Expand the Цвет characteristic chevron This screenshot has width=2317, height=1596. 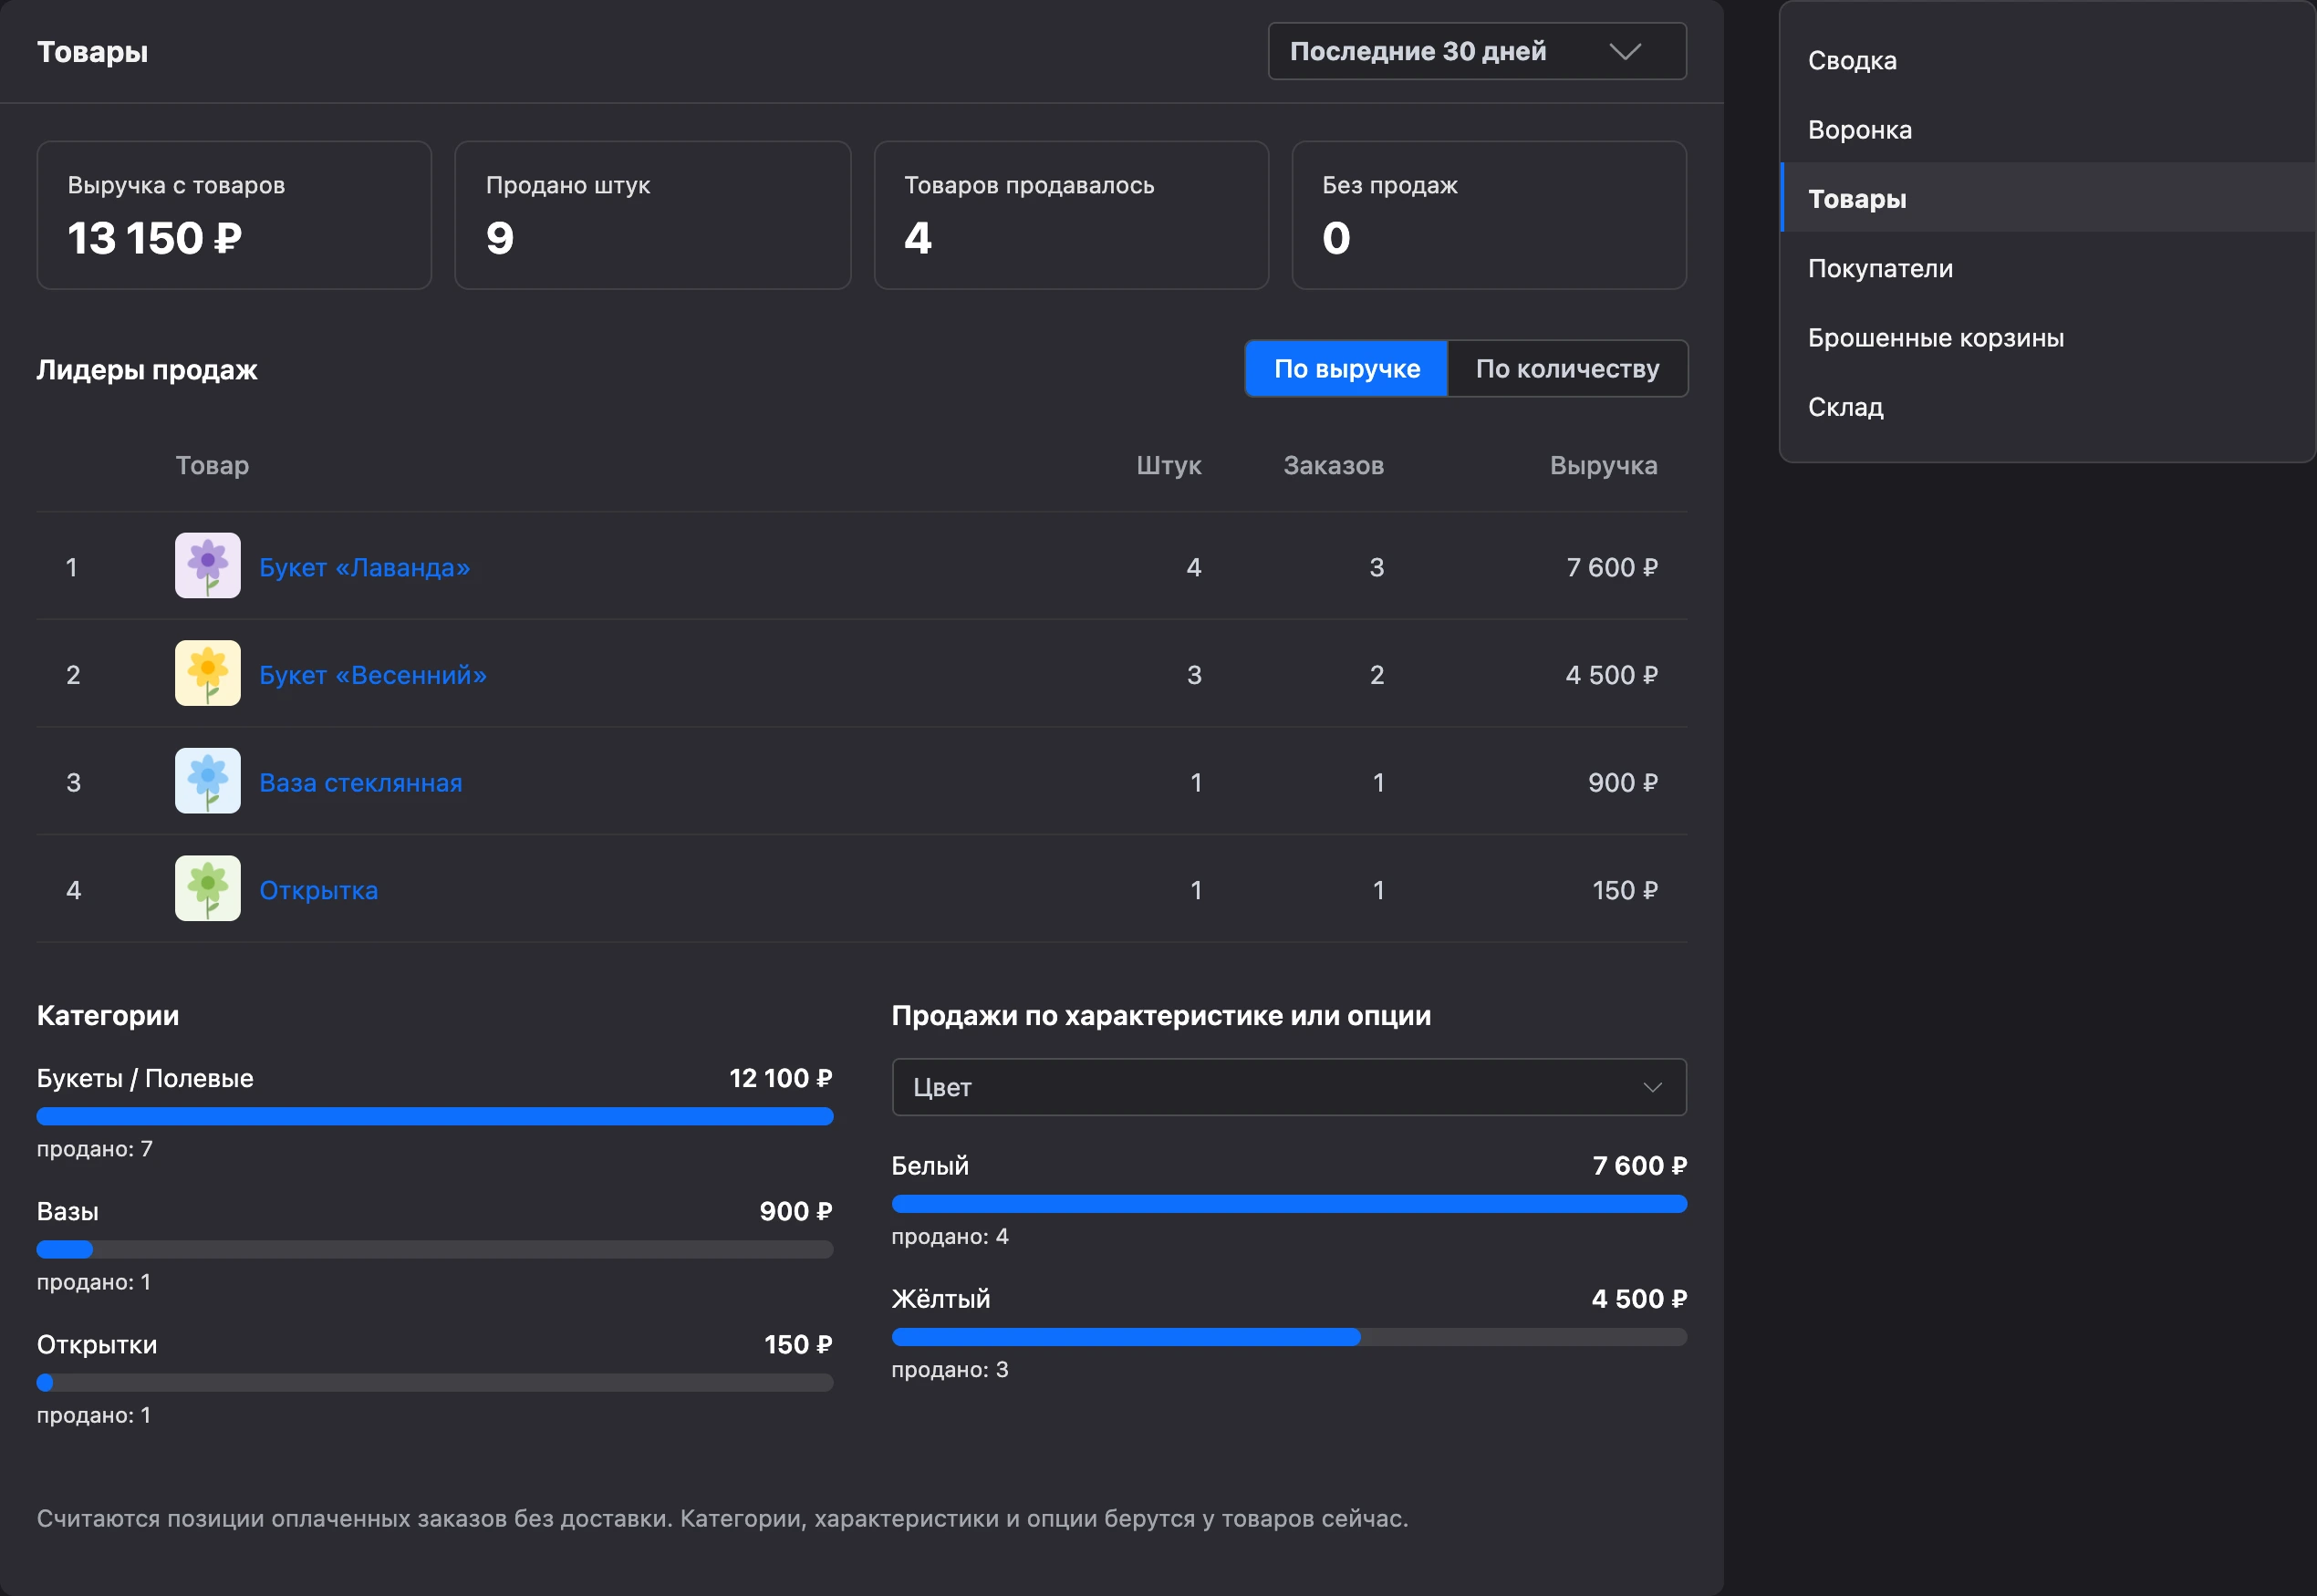(x=1652, y=1087)
